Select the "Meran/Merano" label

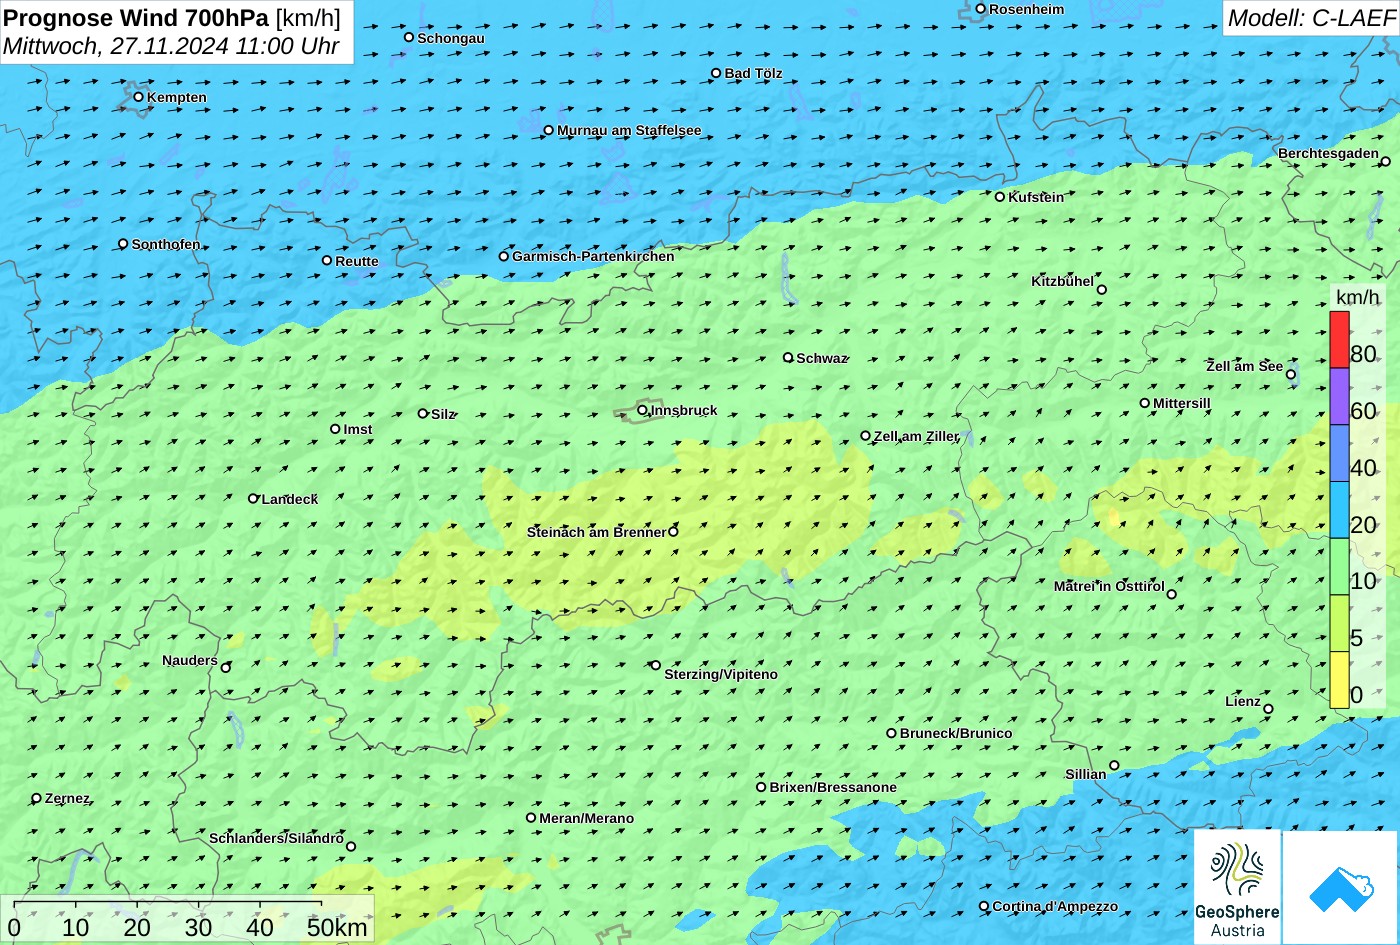[x=587, y=818]
